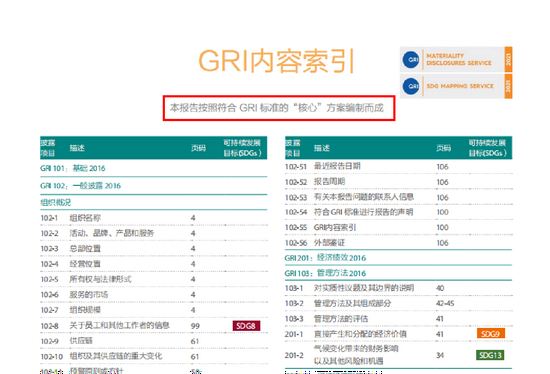
Task: Select '组织规模' in row 102-7
Action: tap(85, 310)
